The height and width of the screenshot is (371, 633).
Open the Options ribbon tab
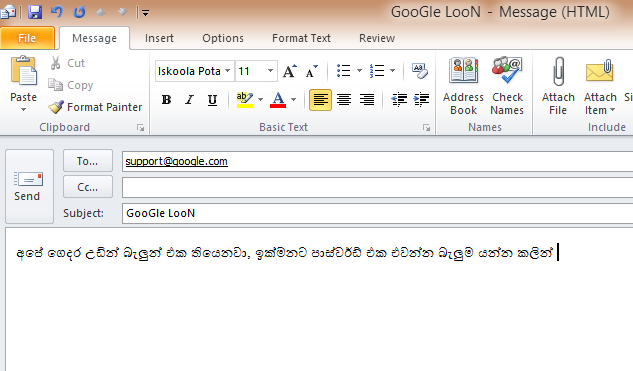click(x=223, y=38)
